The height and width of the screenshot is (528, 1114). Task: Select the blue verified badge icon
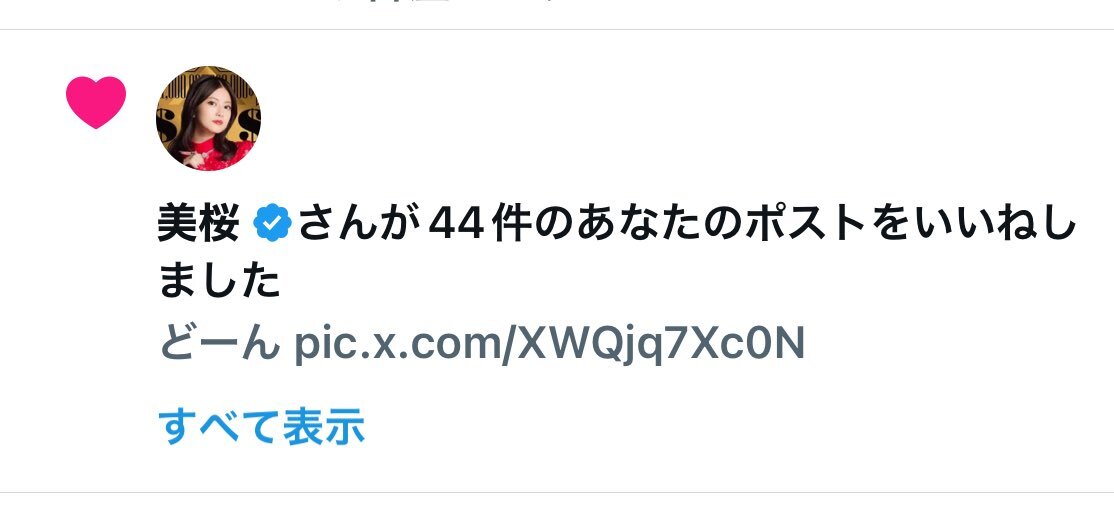(274, 222)
